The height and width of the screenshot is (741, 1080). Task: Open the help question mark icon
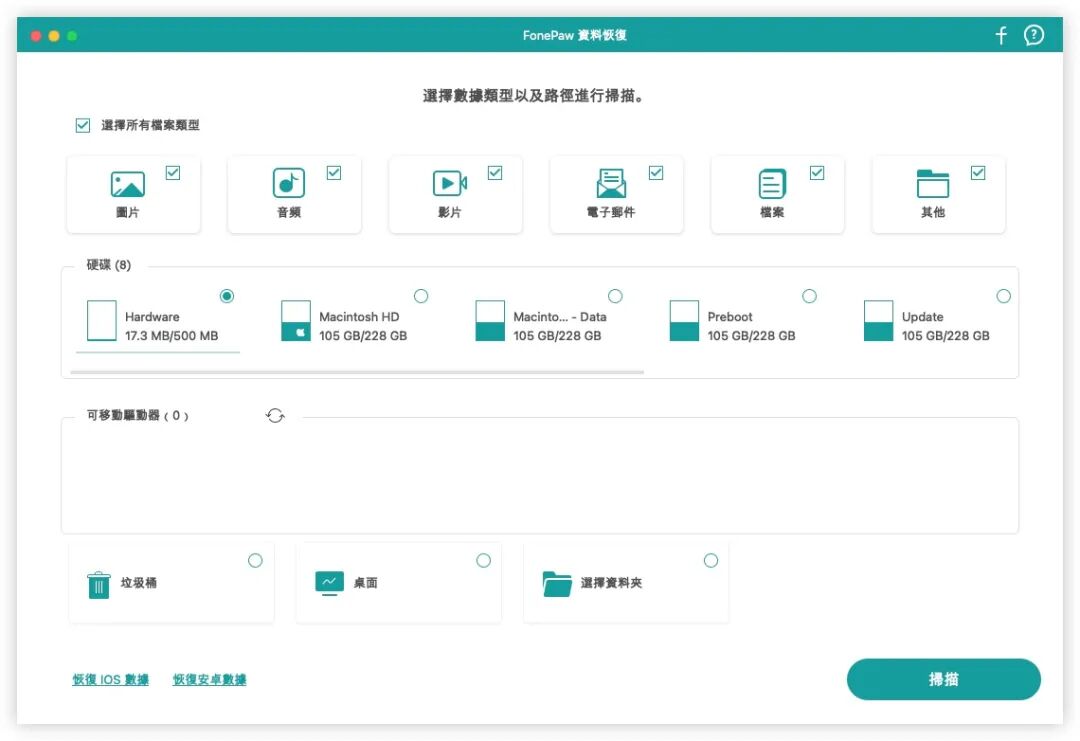click(1034, 34)
